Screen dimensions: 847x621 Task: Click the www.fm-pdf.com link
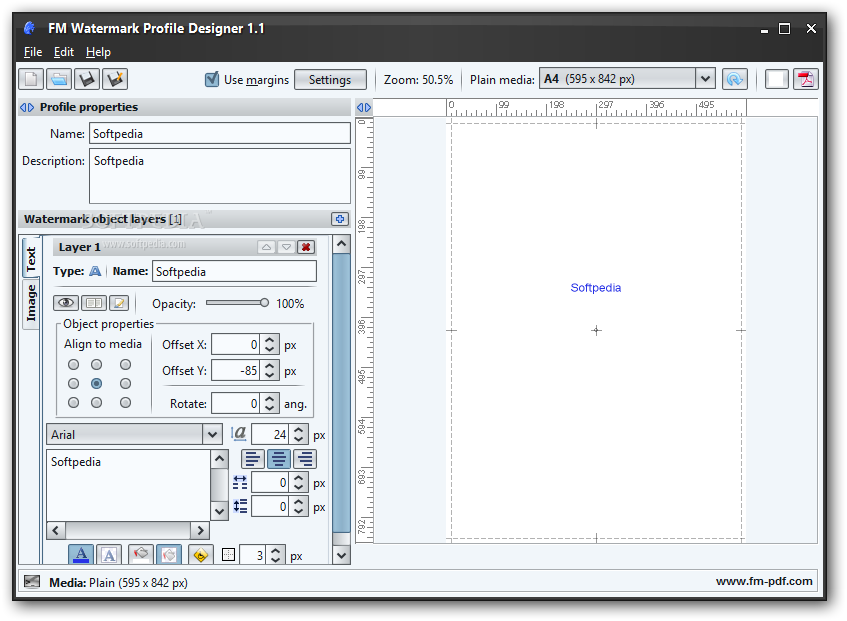pyautogui.click(x=764, y=581)
